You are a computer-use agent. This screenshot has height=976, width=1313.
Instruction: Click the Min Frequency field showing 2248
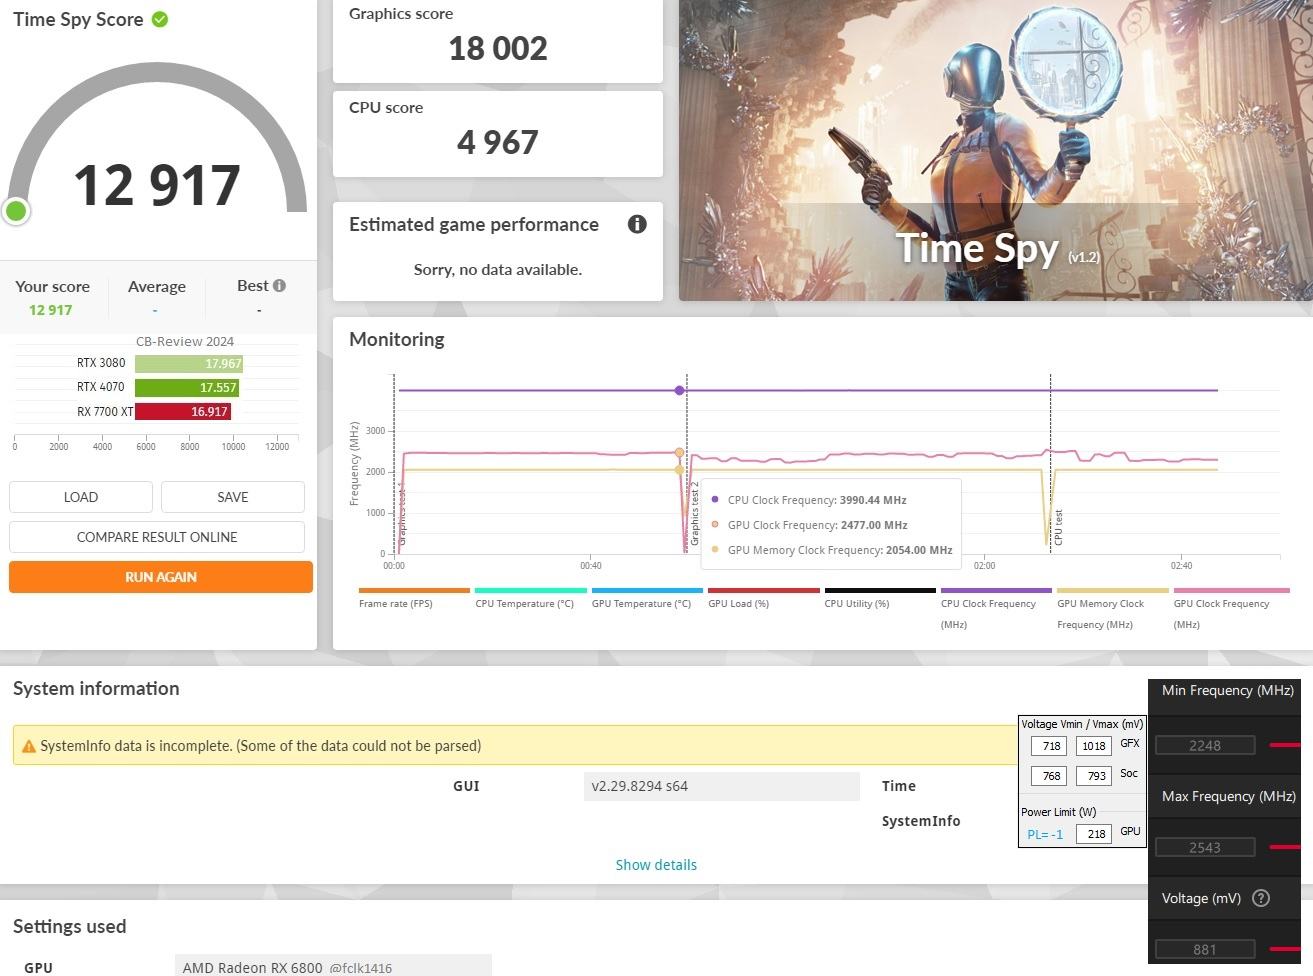[x=1205, y=745]
